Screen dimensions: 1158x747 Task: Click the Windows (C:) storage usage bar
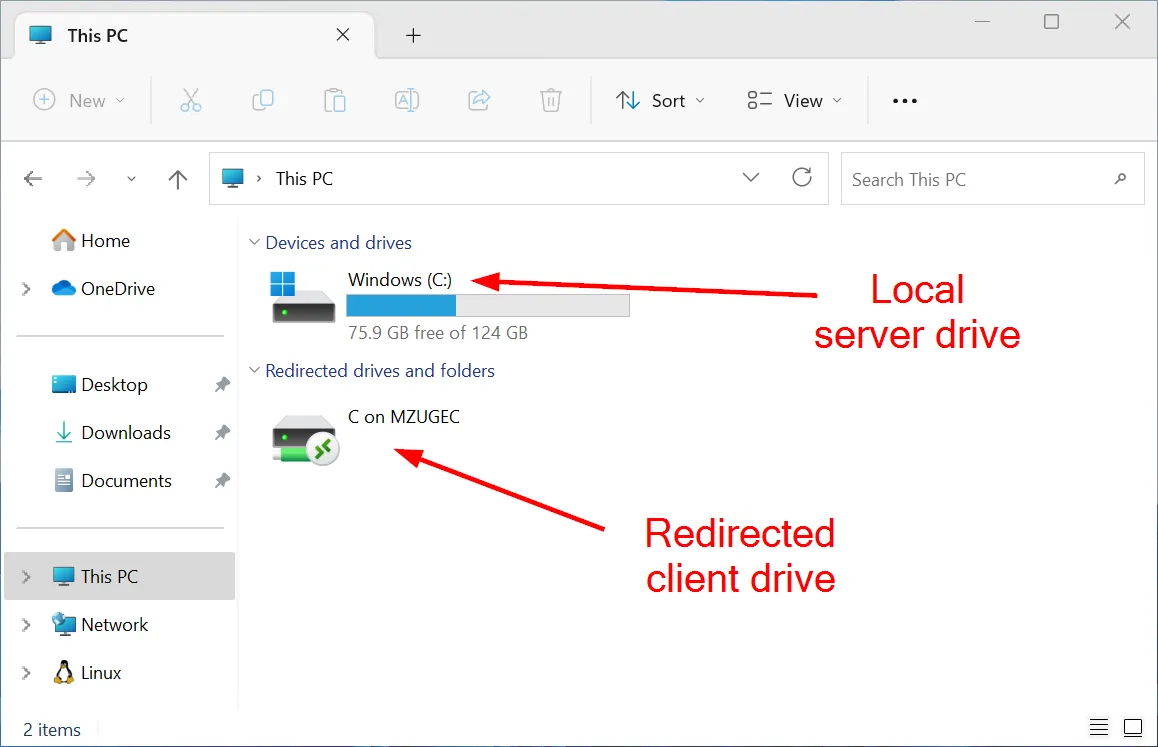(x=487, y=305)
